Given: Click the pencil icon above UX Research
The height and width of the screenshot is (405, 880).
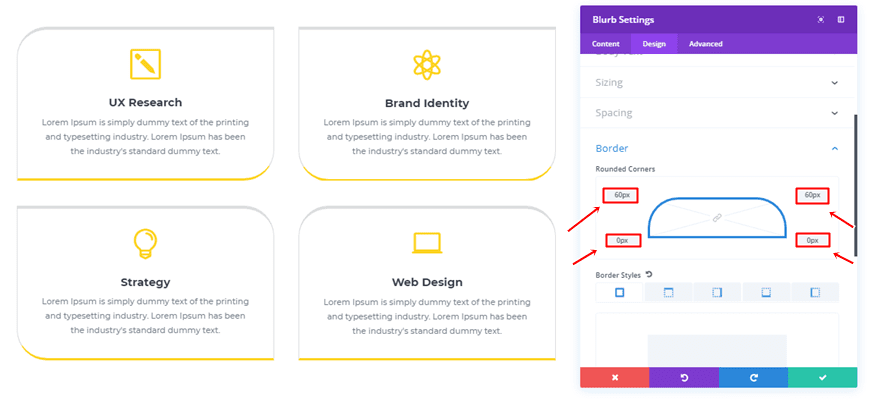Looking at the screenshot, I should (x=145, y=64).
